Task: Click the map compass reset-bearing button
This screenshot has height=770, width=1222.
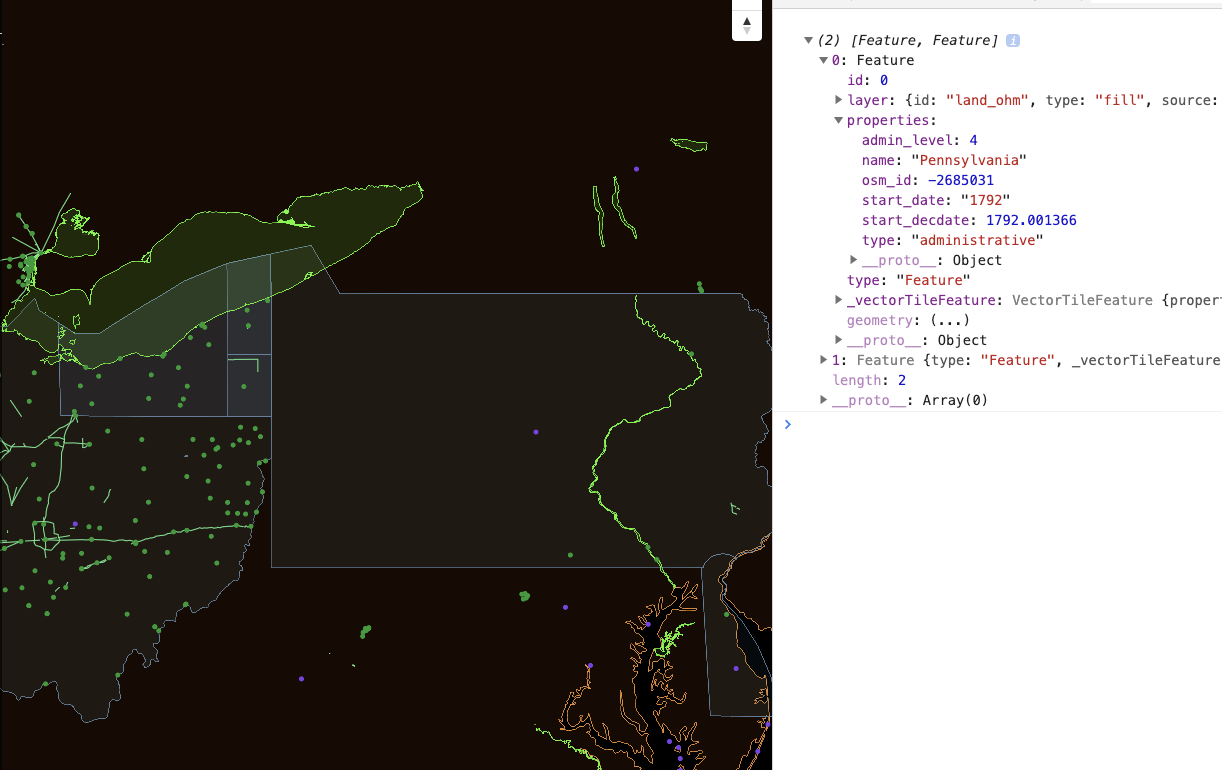Action: 747,24
